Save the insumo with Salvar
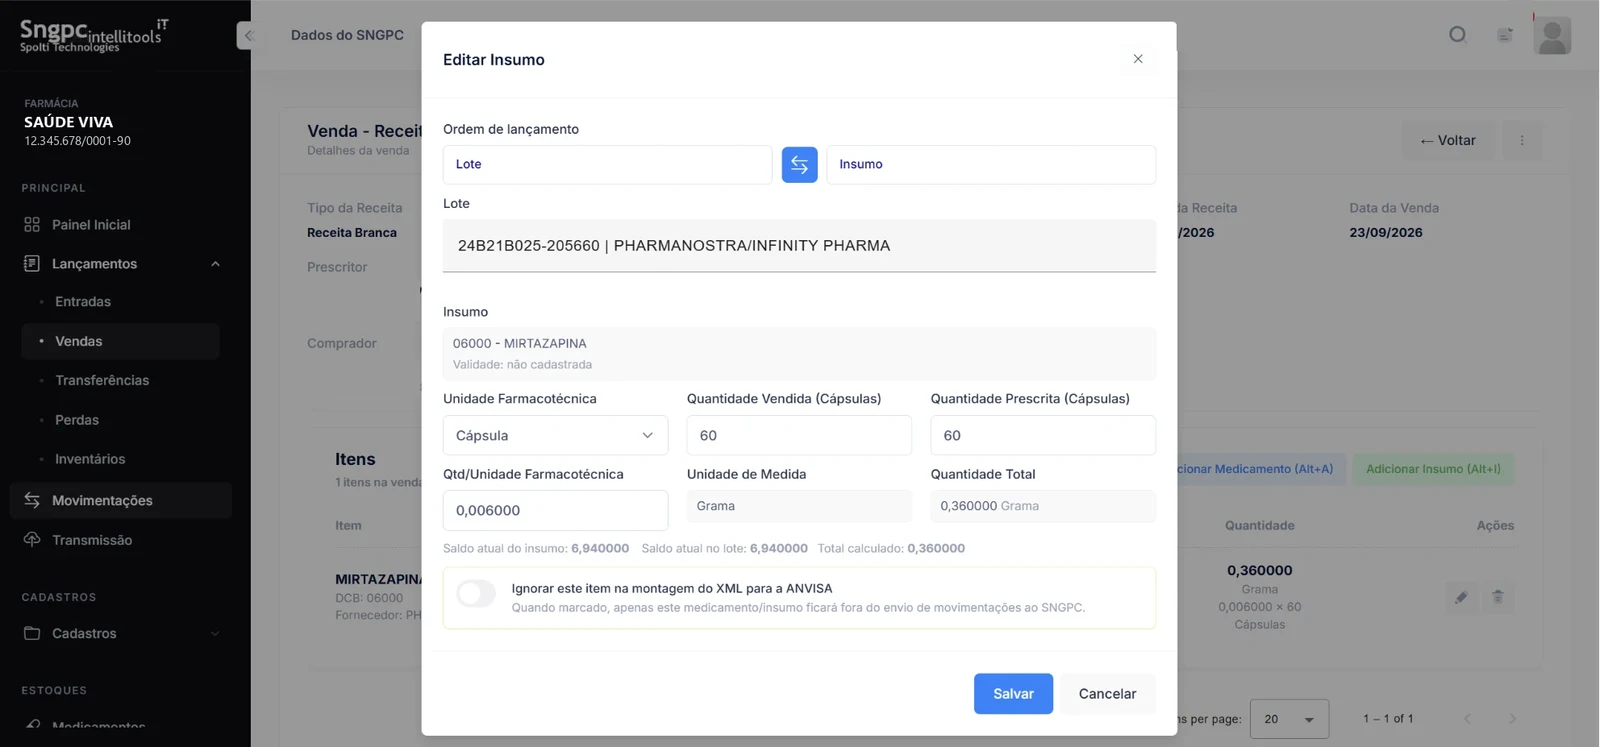The height and width of the screenshot is (747, 1600). pyautogui.click(x=1013, y=694)
